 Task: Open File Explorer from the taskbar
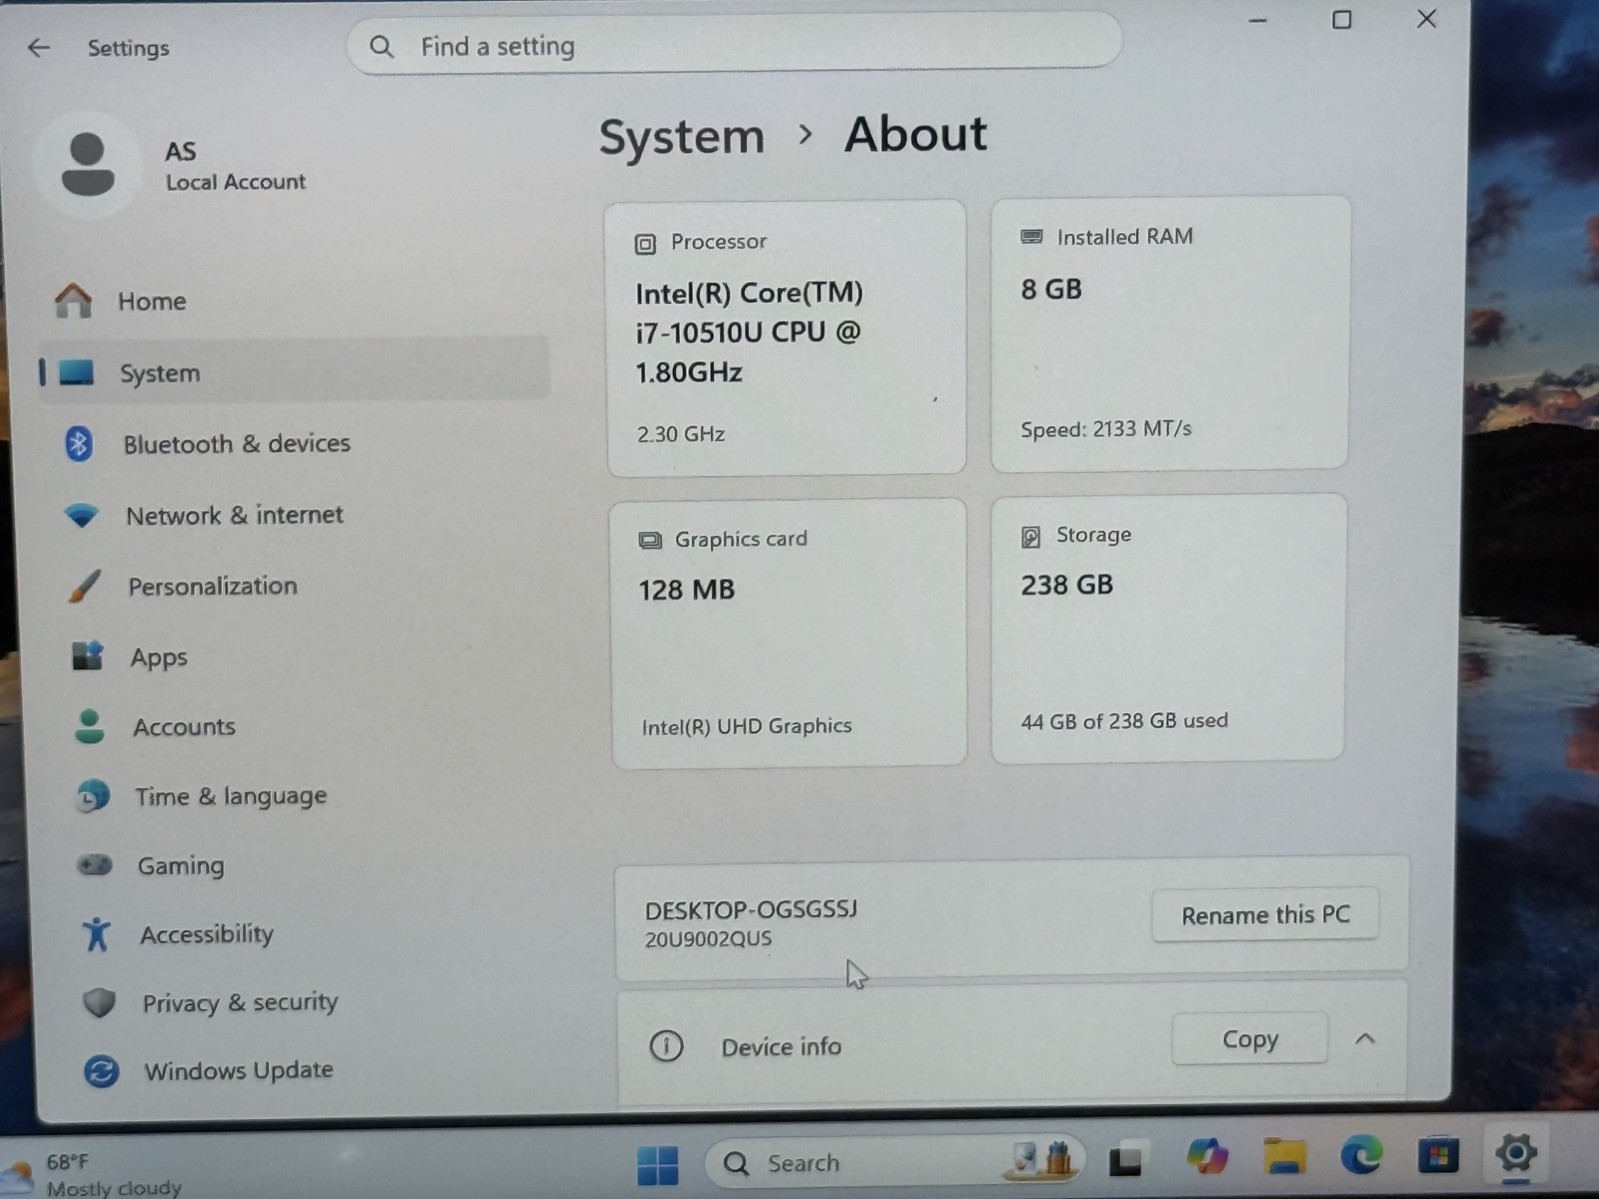pos(1284,1157)
